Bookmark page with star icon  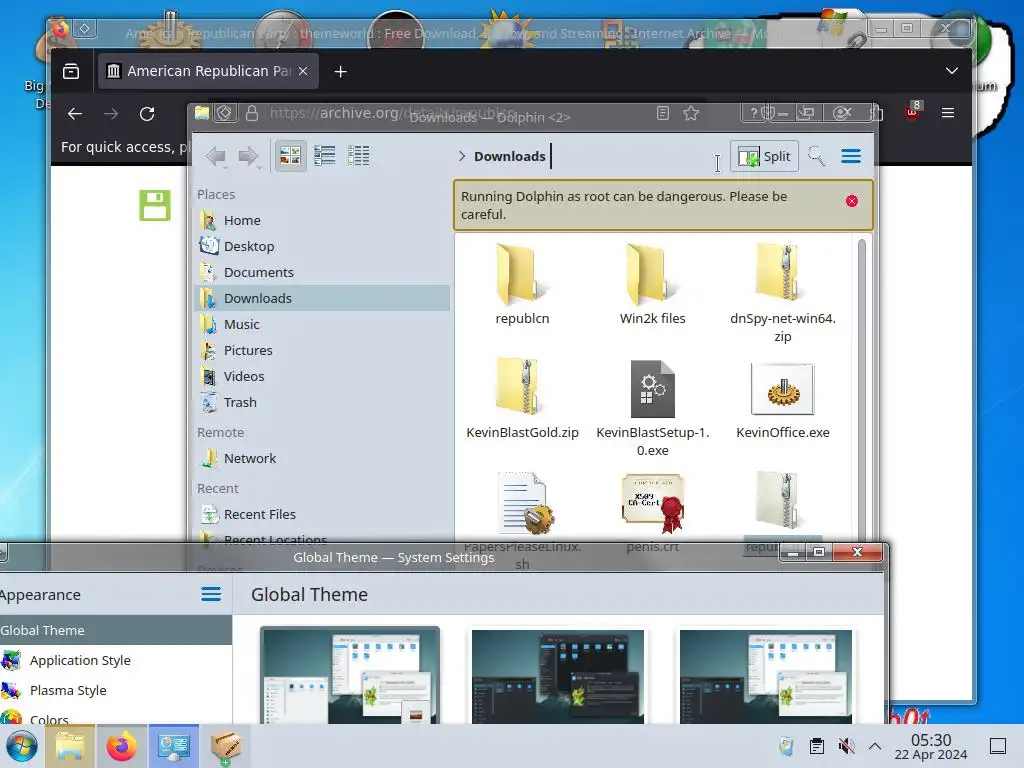point(691,113)
